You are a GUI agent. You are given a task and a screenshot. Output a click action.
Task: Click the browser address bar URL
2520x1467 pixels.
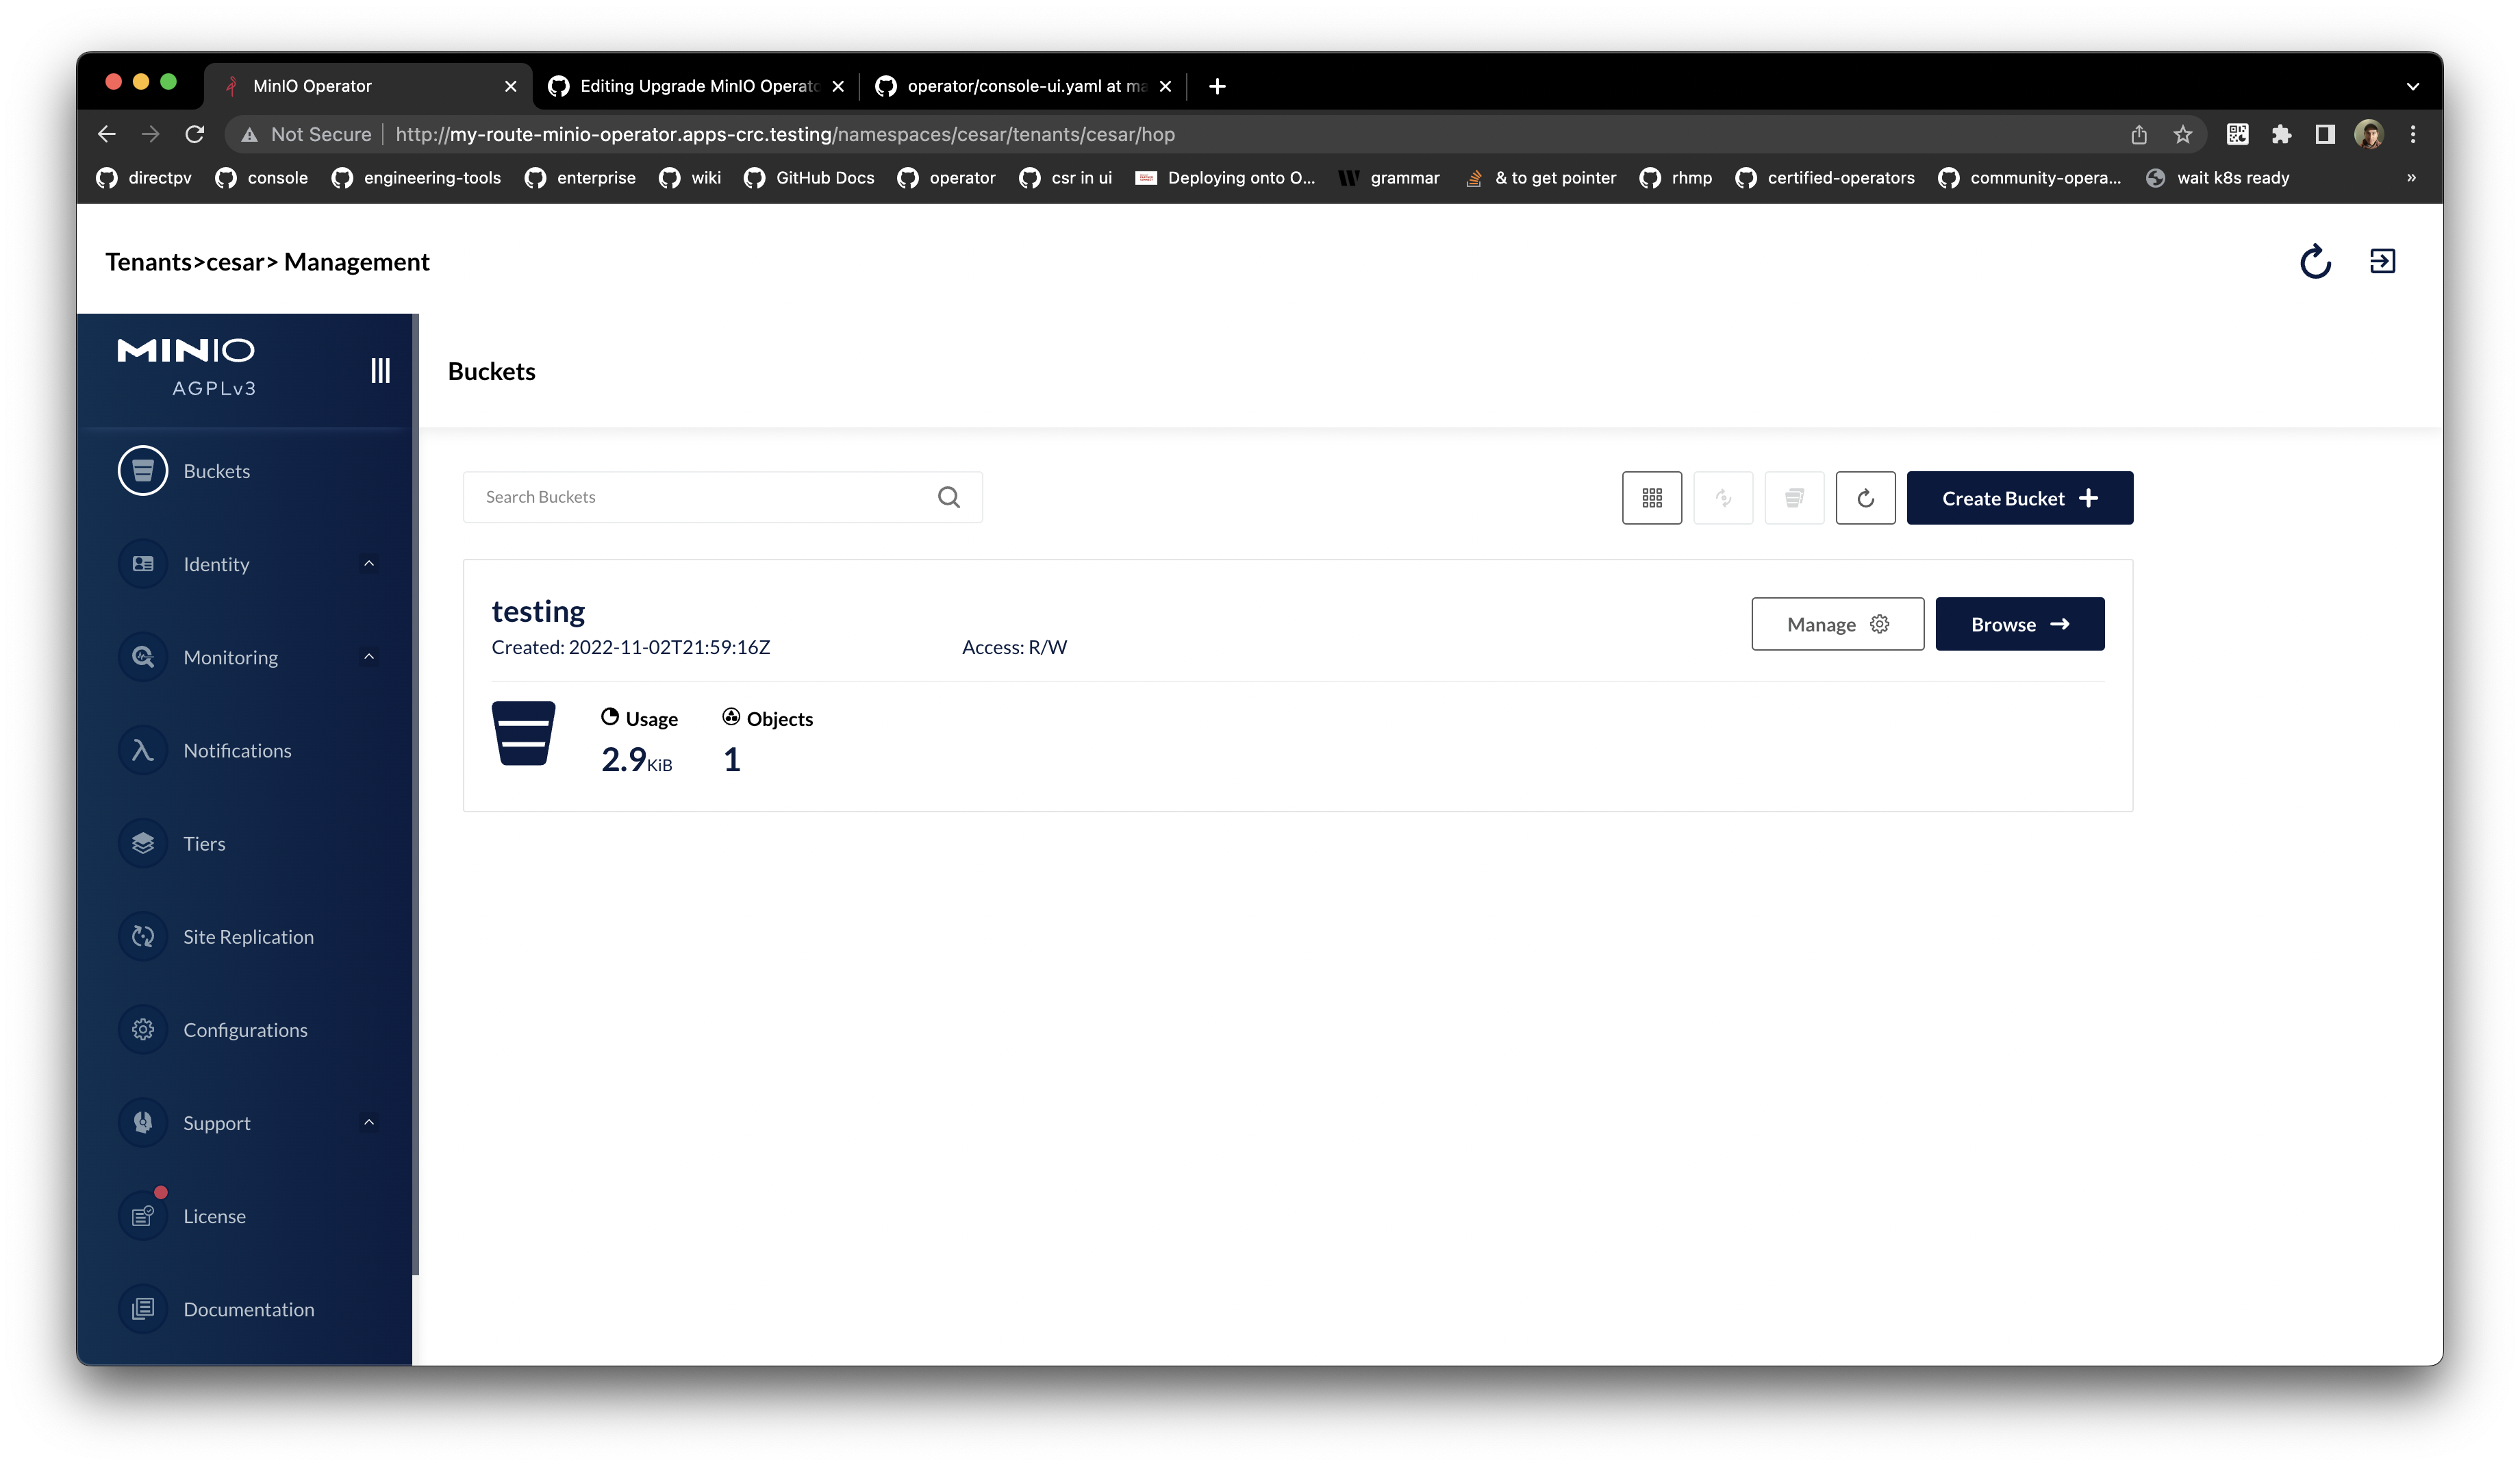[x=785, y=134]
